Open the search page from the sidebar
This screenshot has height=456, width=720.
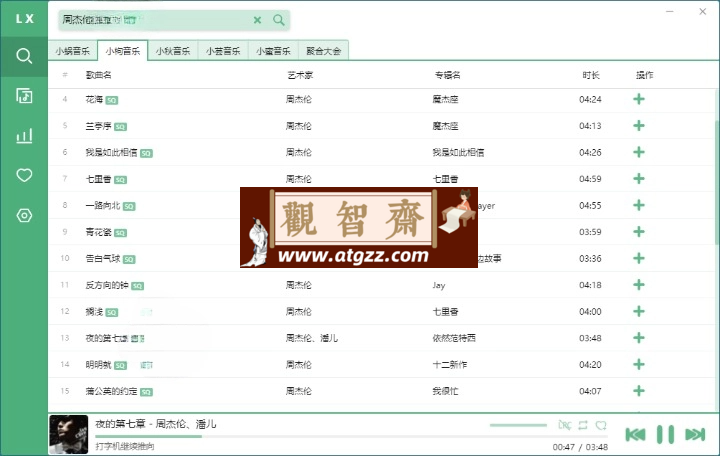24,56
